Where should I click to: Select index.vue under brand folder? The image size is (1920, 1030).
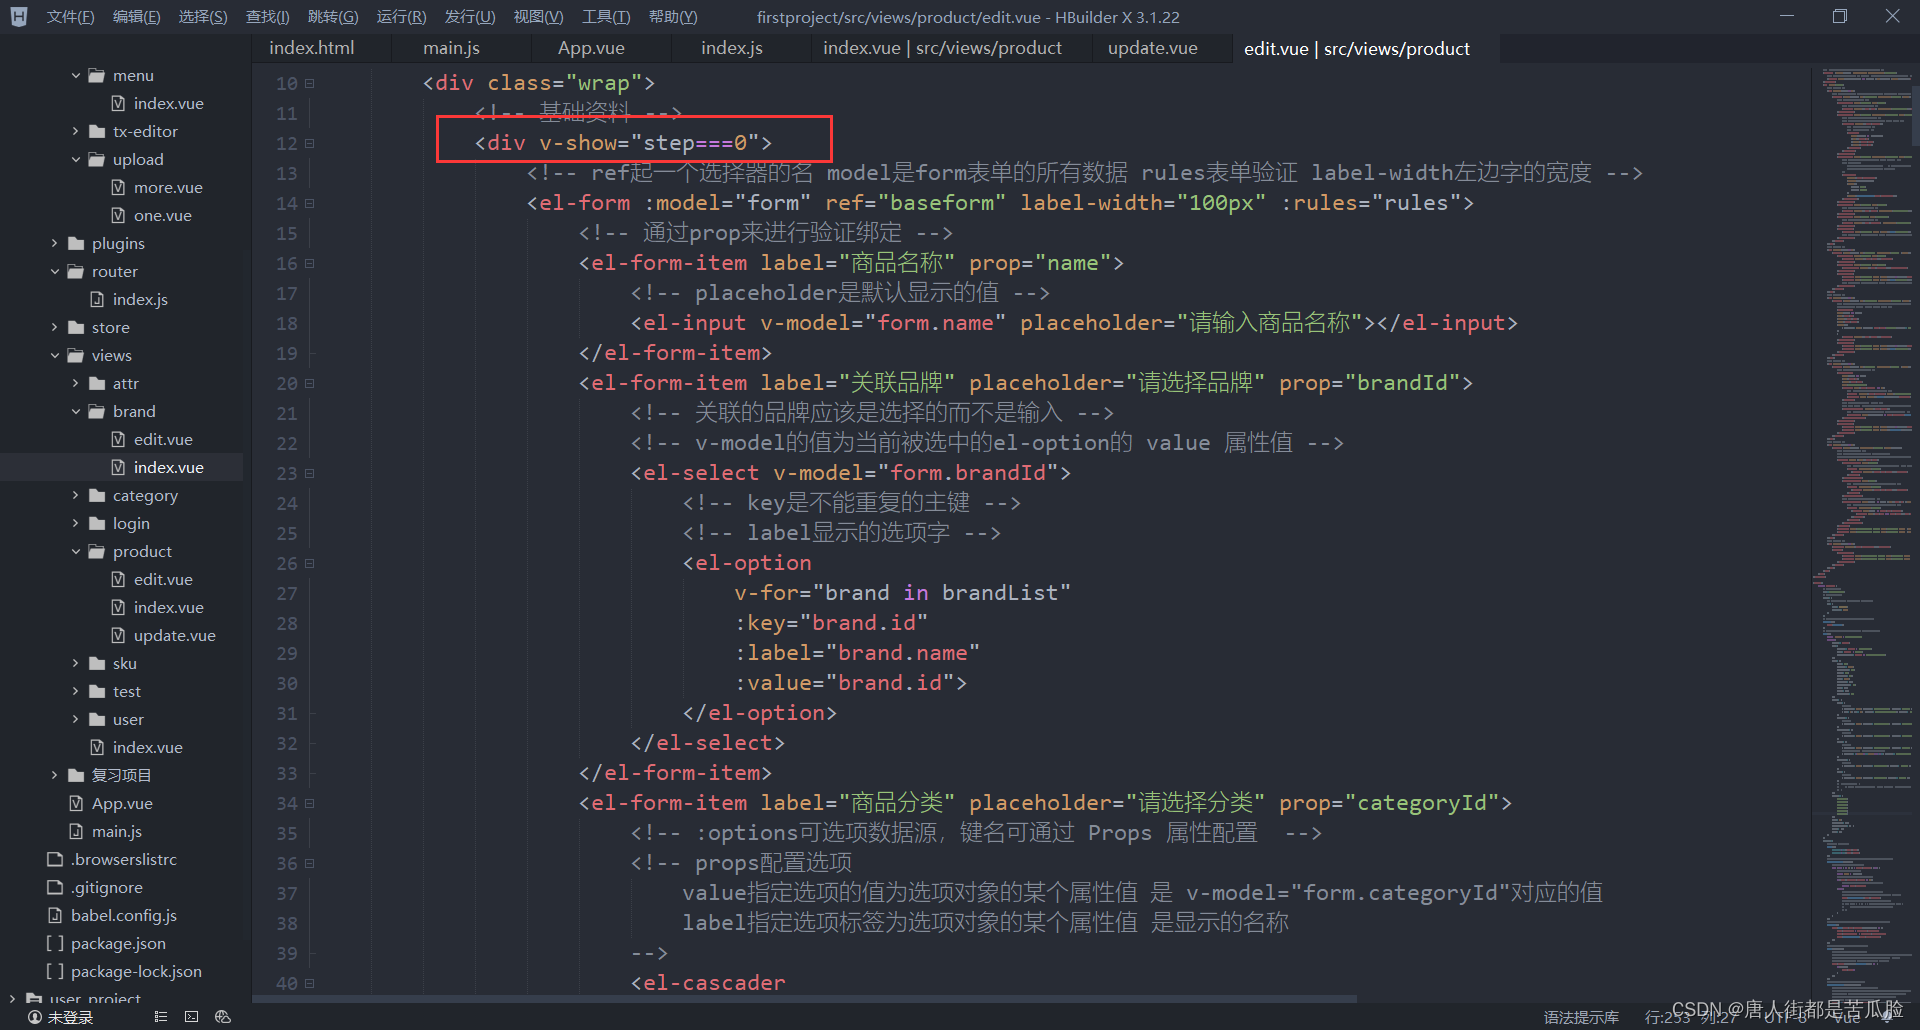(168, 467)
